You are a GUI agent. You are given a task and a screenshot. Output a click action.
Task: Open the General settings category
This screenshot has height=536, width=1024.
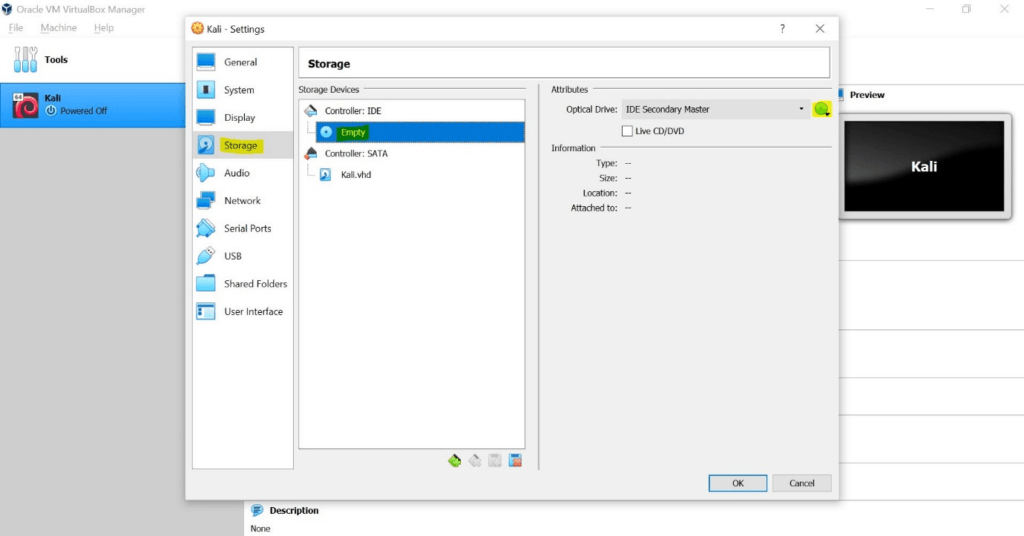(242, 62)
